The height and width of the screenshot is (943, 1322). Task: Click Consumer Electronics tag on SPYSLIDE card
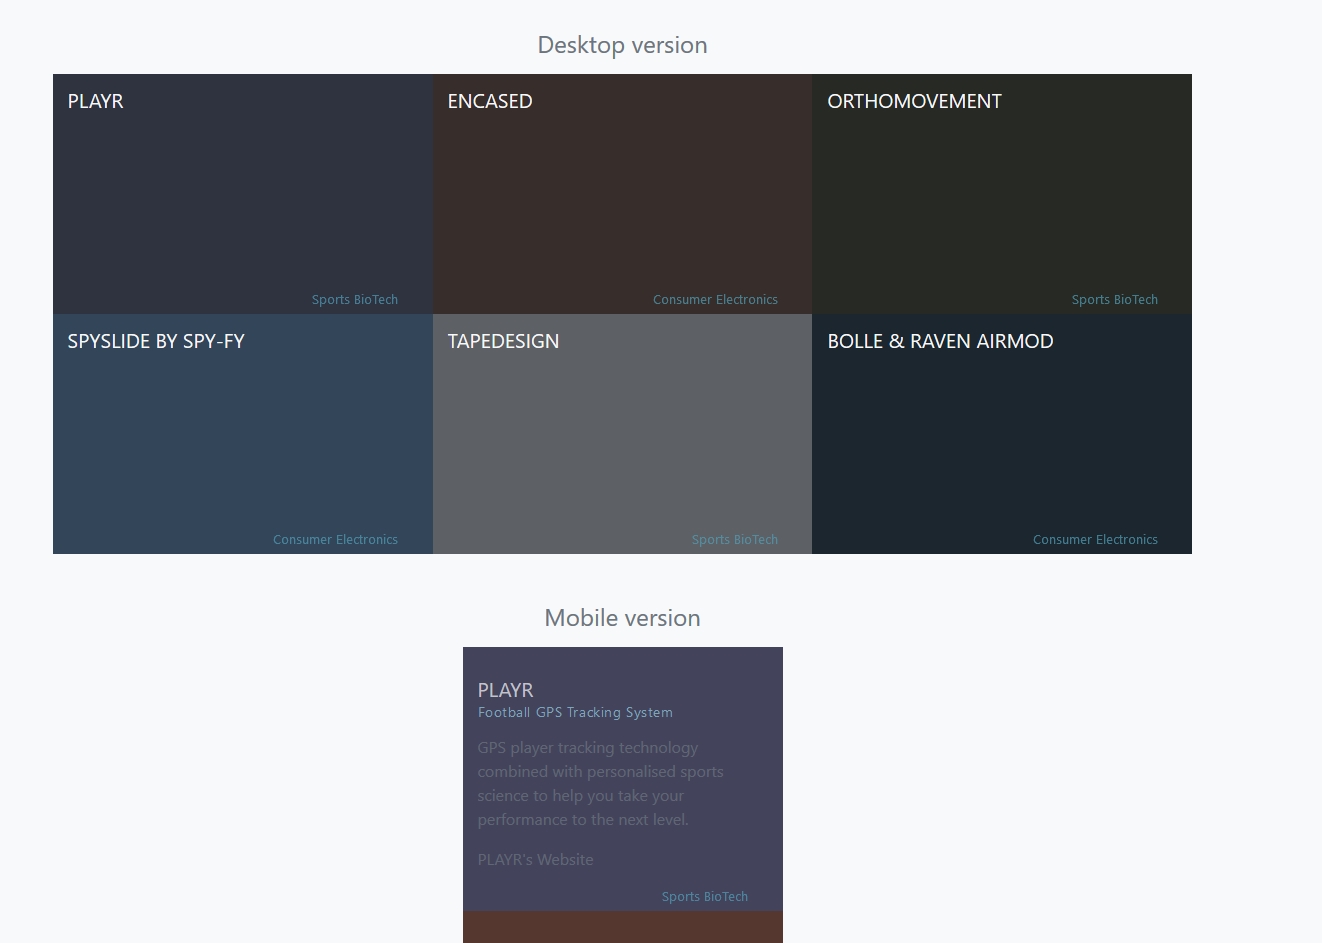335,540
